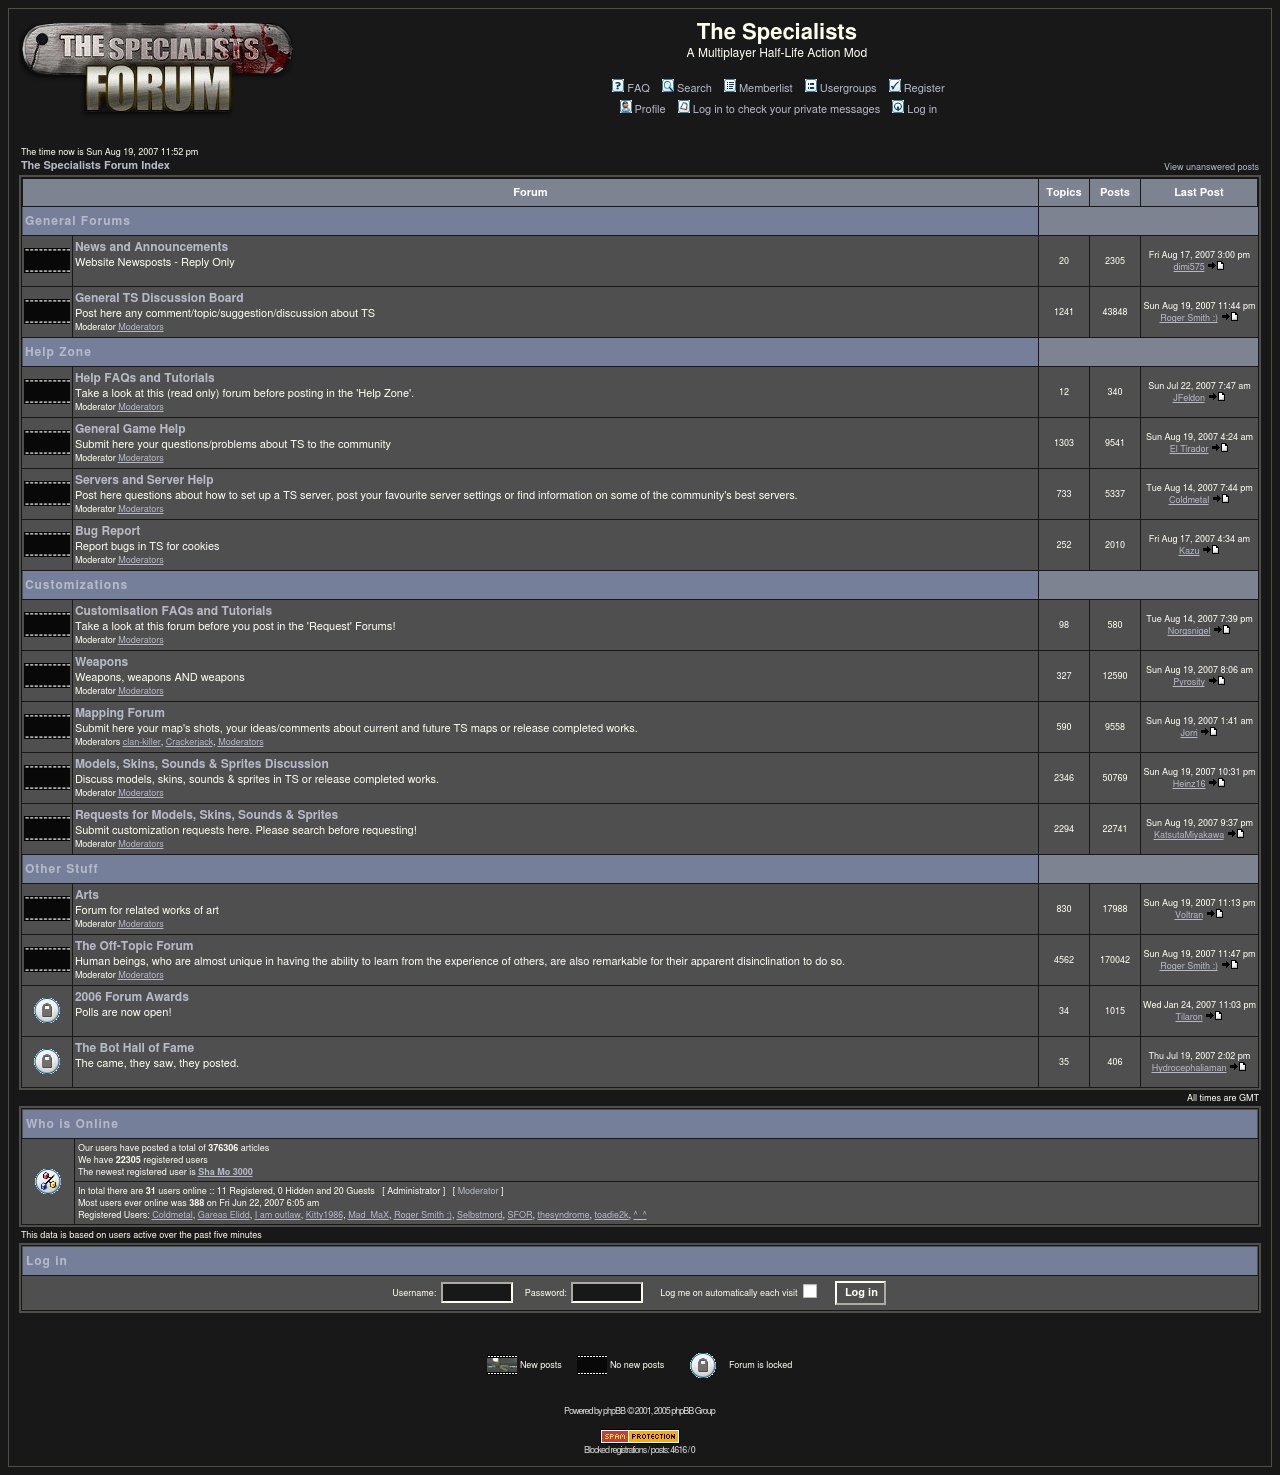Click the Profile icon
Image resolution: width=1280 pixels, height=1475 pixels.
625,107
